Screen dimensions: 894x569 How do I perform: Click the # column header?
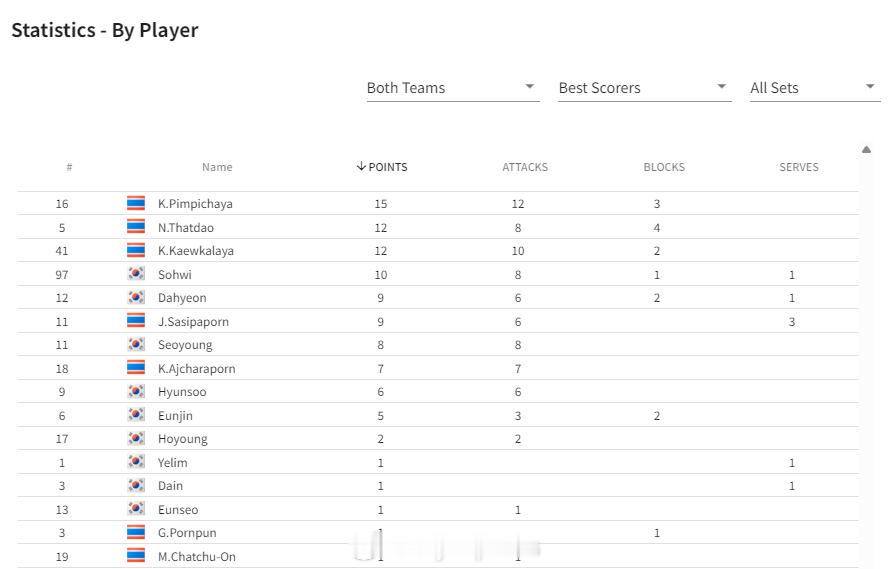[69, 167]
